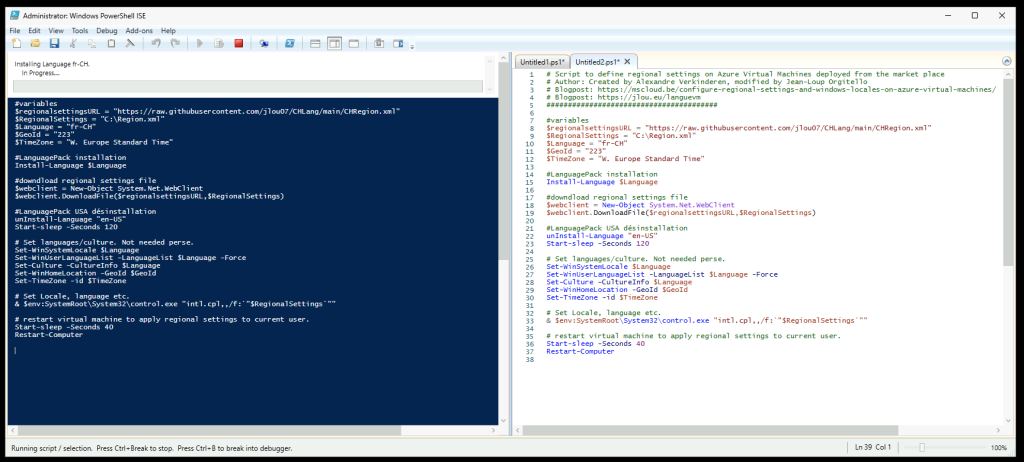Image resolution: width=1024 pixels, height=462 pixels.
Task: Redo the last edit via toolbar arrow
Action: (174, 44)
